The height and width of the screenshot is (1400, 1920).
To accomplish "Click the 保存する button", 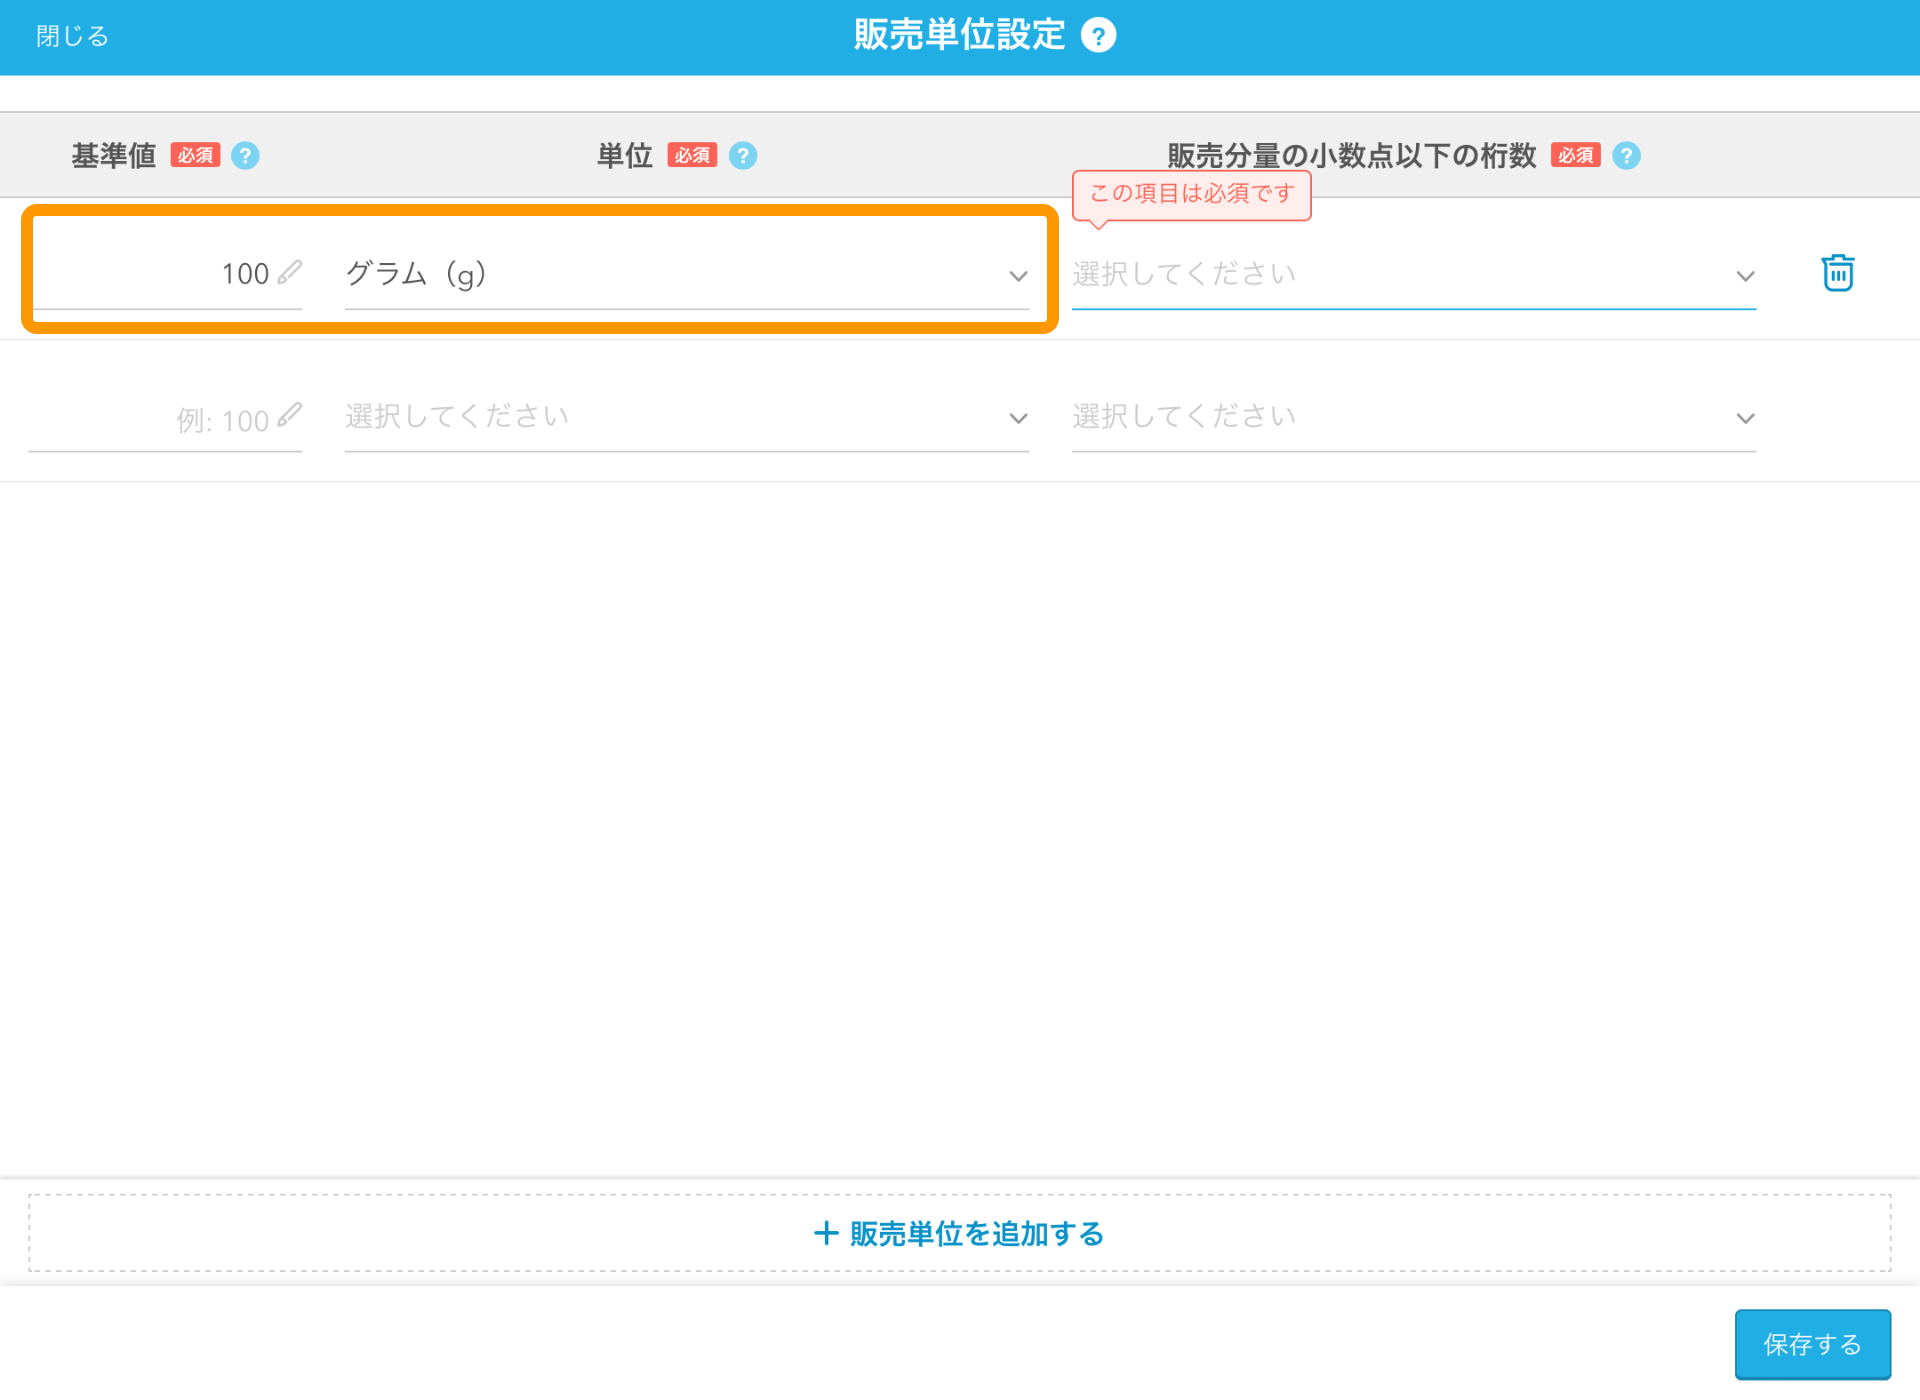I will [1812, 1344].
